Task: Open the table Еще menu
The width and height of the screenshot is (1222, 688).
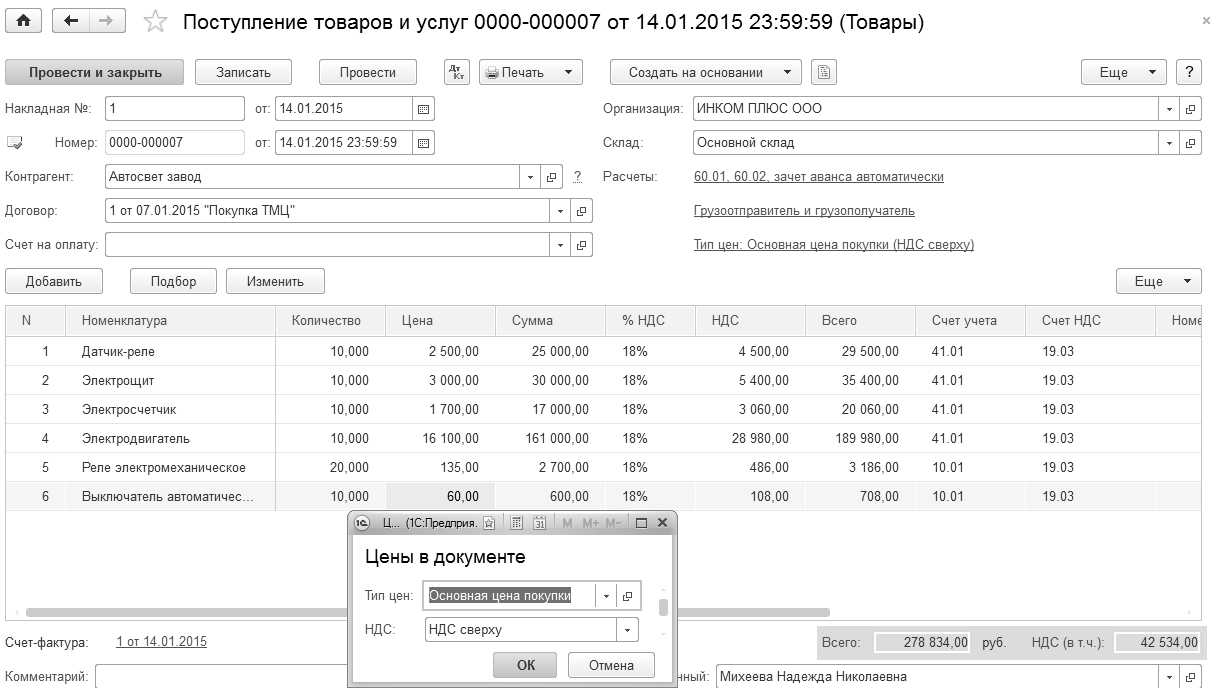Action: coord(1159,281)
